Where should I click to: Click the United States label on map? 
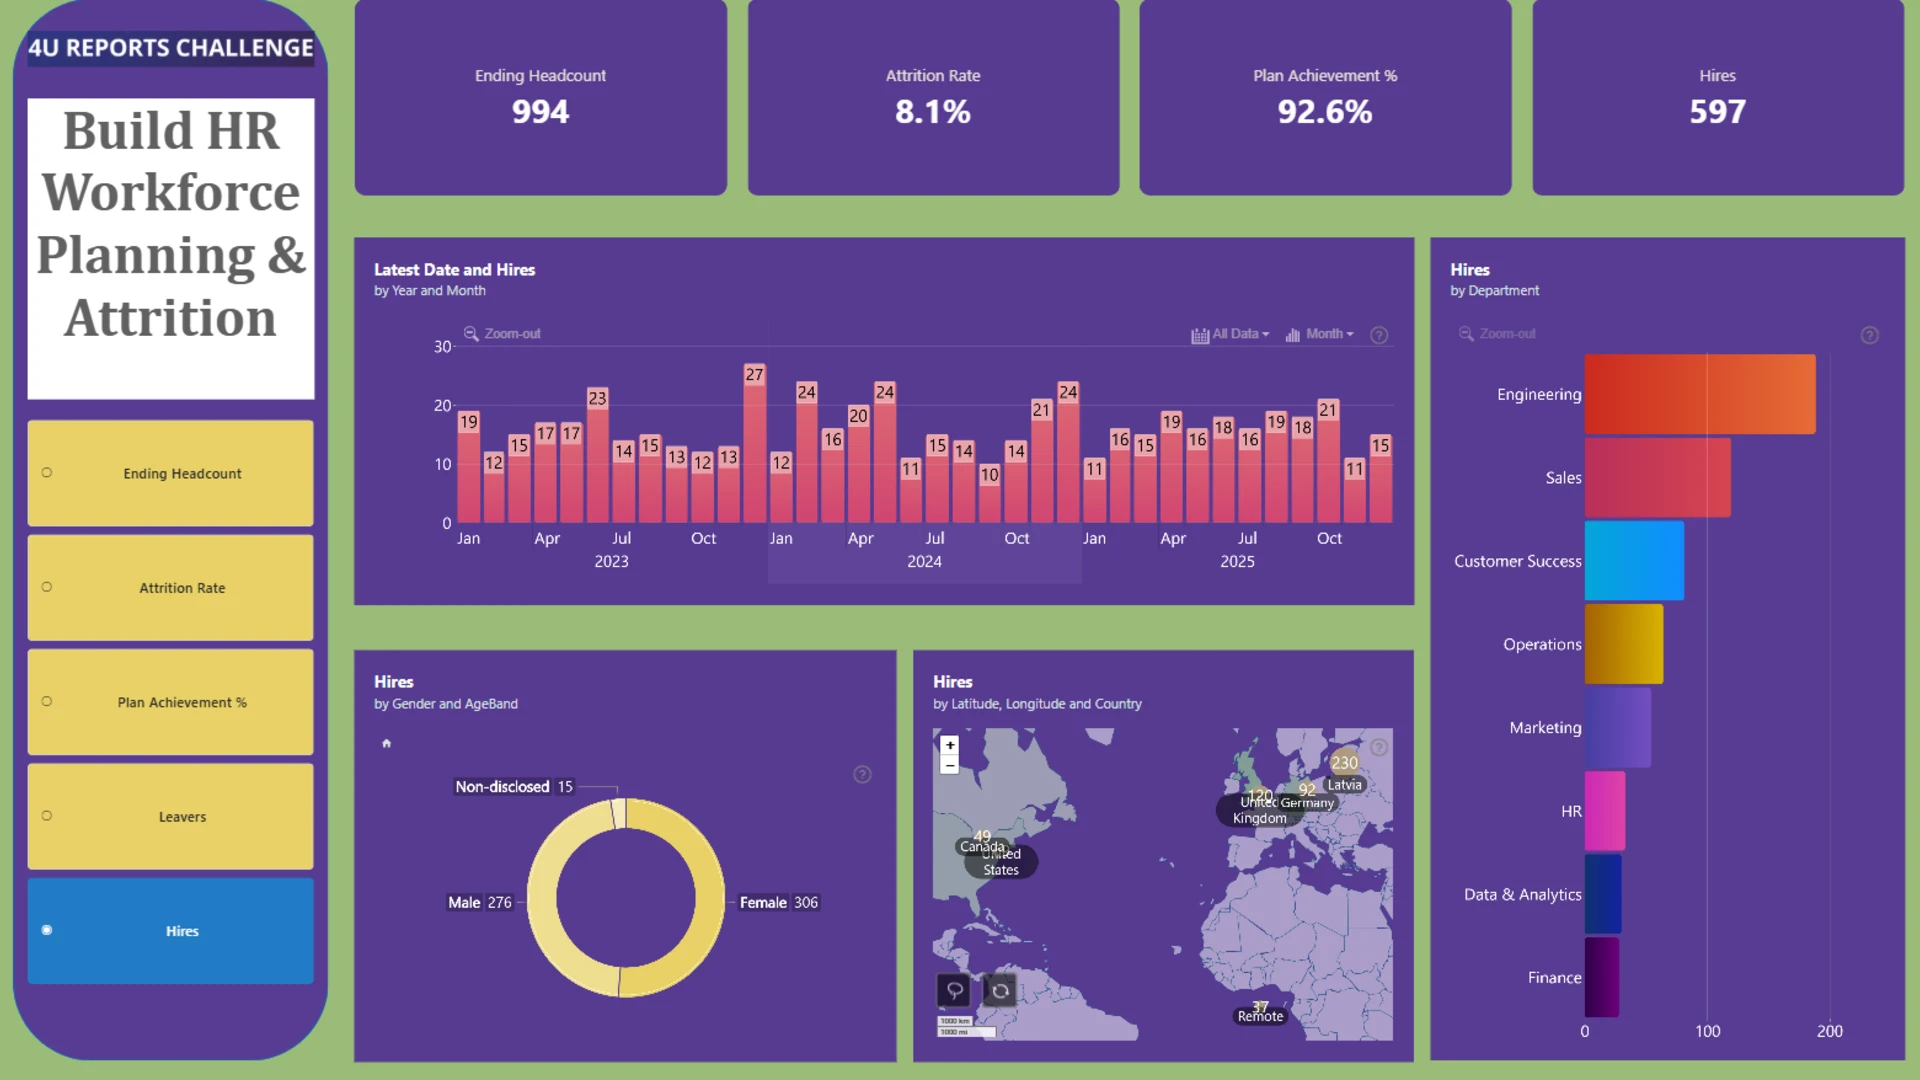click(1001, 862)
